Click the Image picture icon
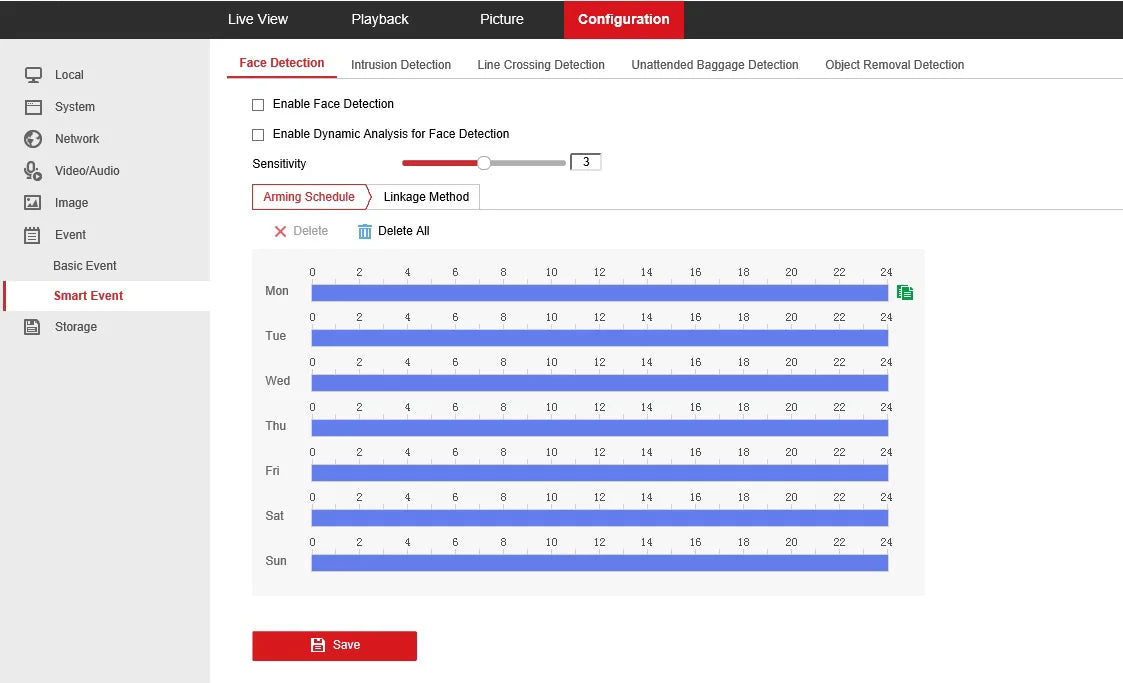Screen dimensions: 1123x683 (33, 203)
